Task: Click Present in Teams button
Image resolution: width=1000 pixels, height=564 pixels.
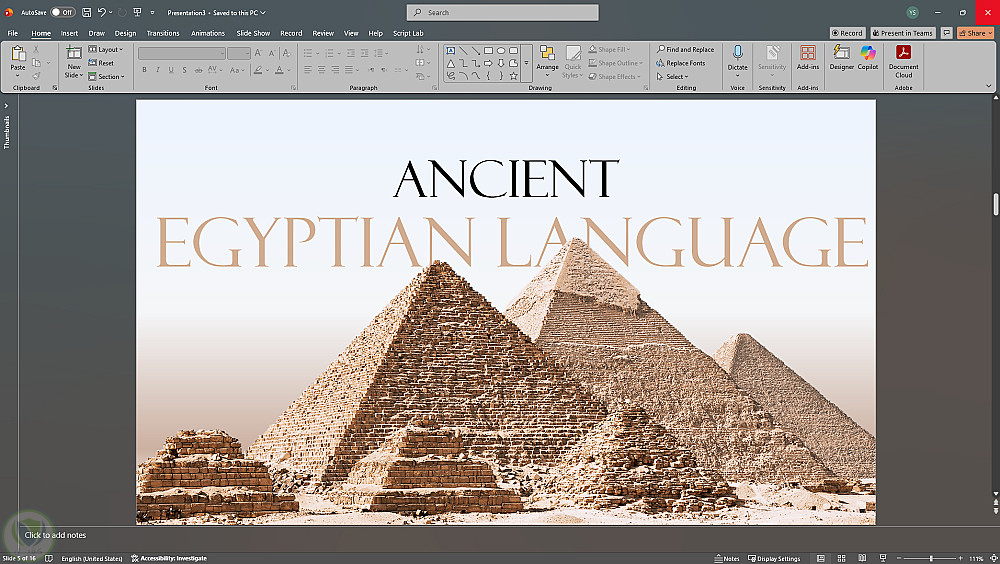Action: tap(903, 33)
